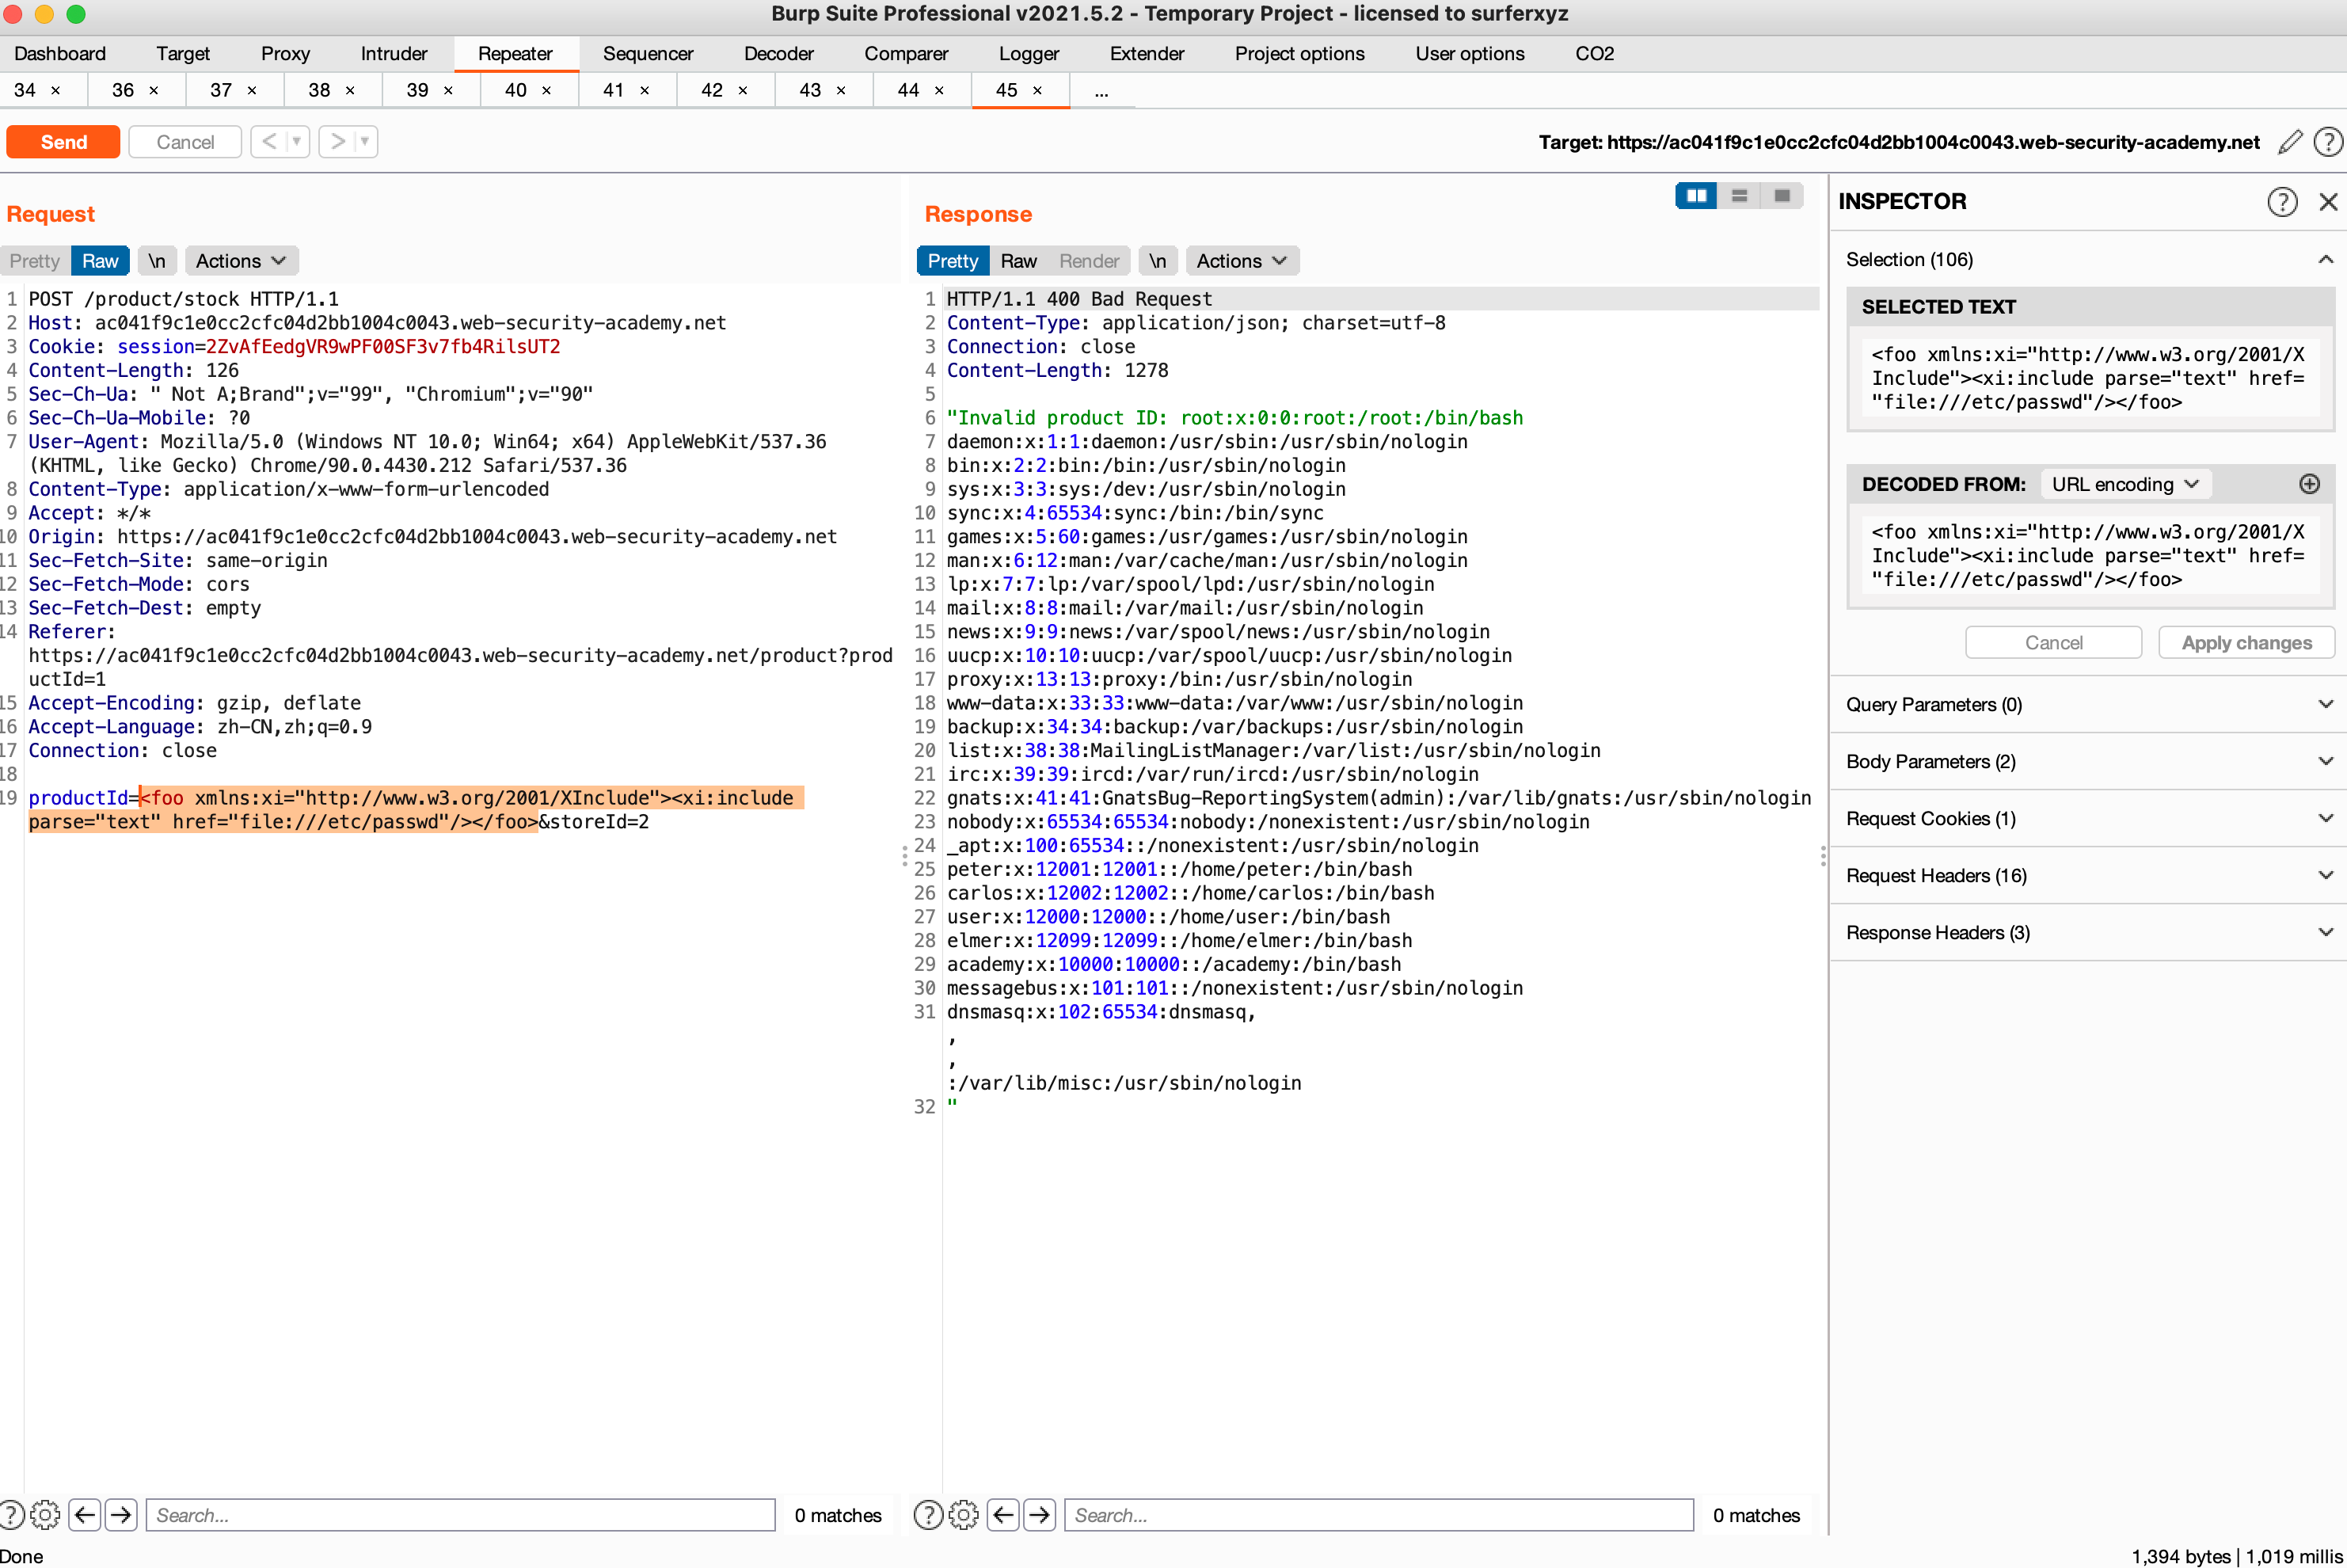The image size is (2347, 1568).
Task: Switch to the Proxy tab
Action: (285, 53)
